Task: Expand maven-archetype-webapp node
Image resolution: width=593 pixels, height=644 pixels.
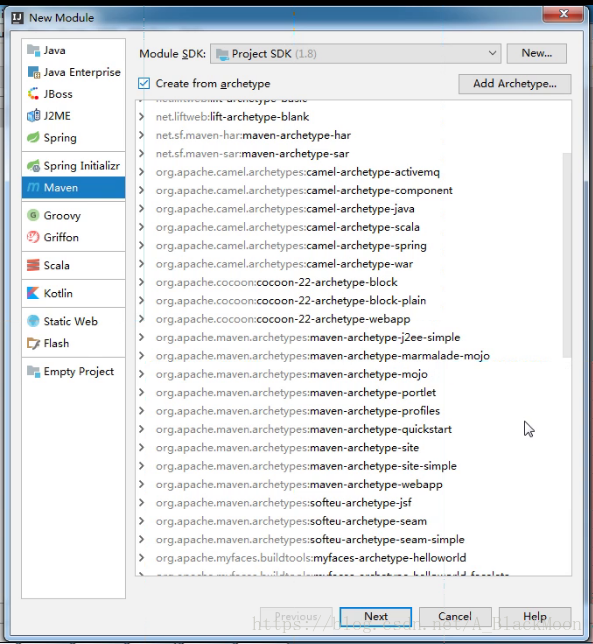Action: point(141,484)
